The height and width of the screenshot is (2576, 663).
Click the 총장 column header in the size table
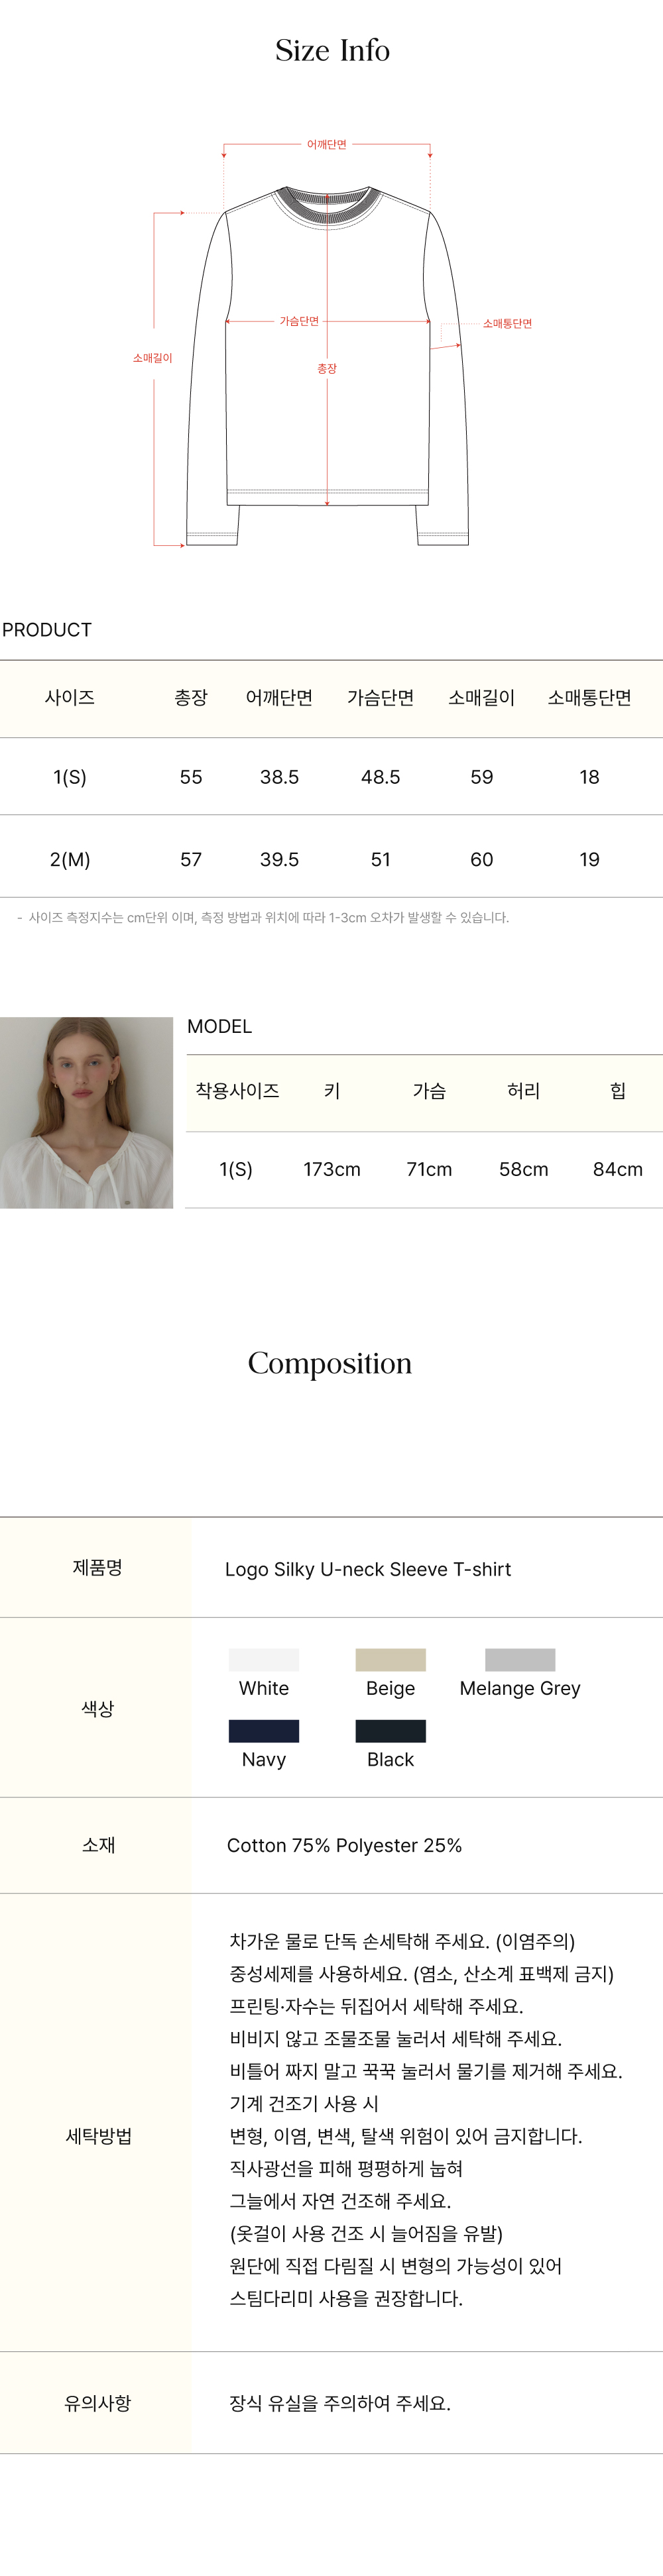pos(191,698)
